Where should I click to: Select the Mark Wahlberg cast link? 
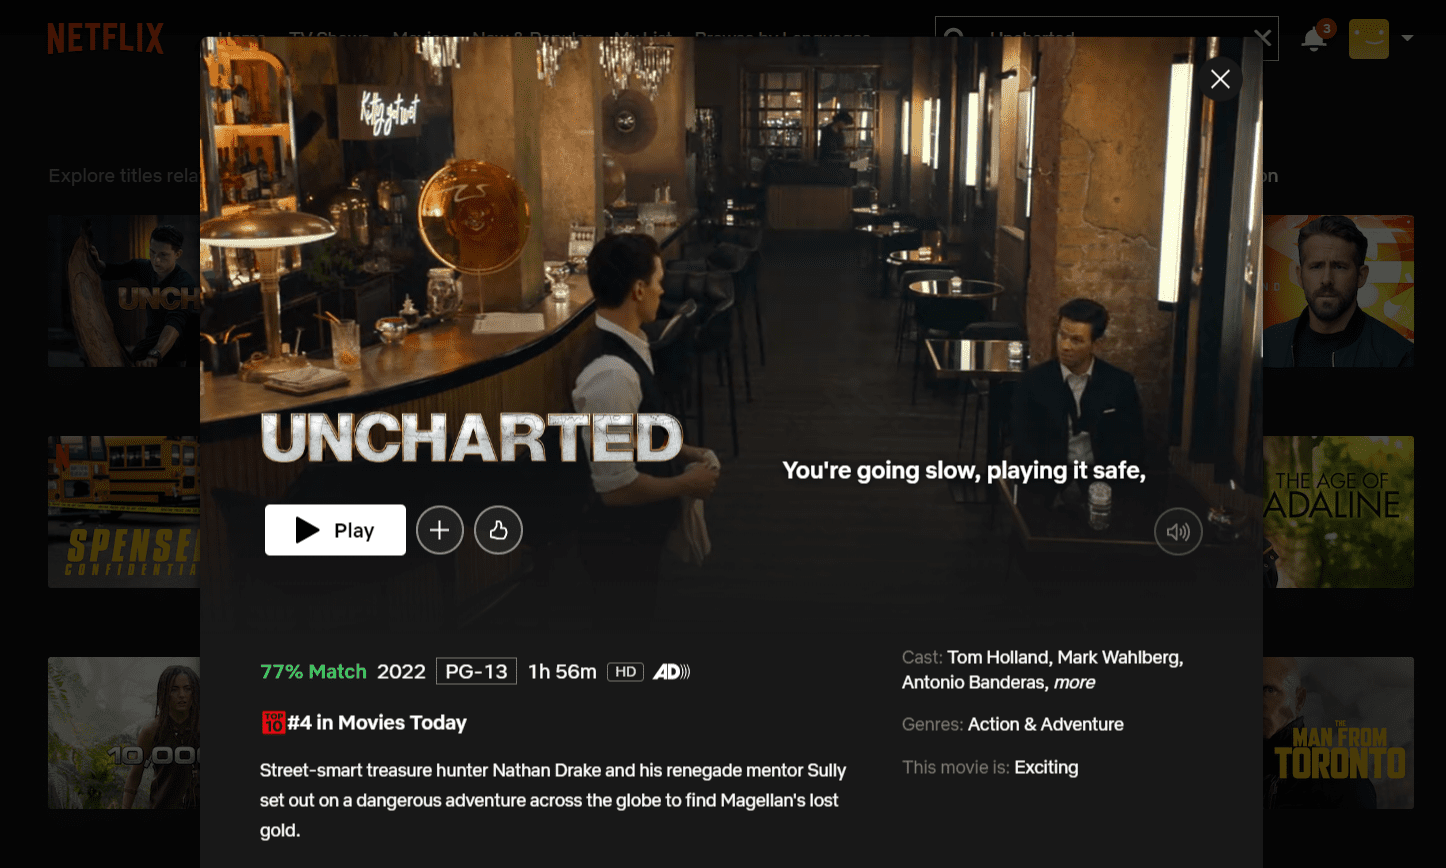(1121, 657)
